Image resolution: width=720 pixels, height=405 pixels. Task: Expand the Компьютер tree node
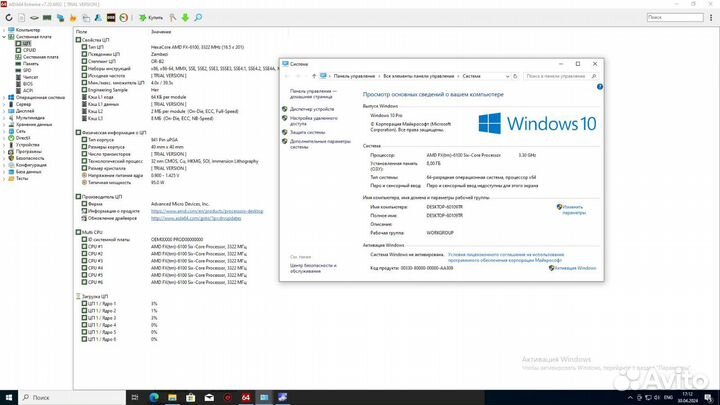(4, 30)
